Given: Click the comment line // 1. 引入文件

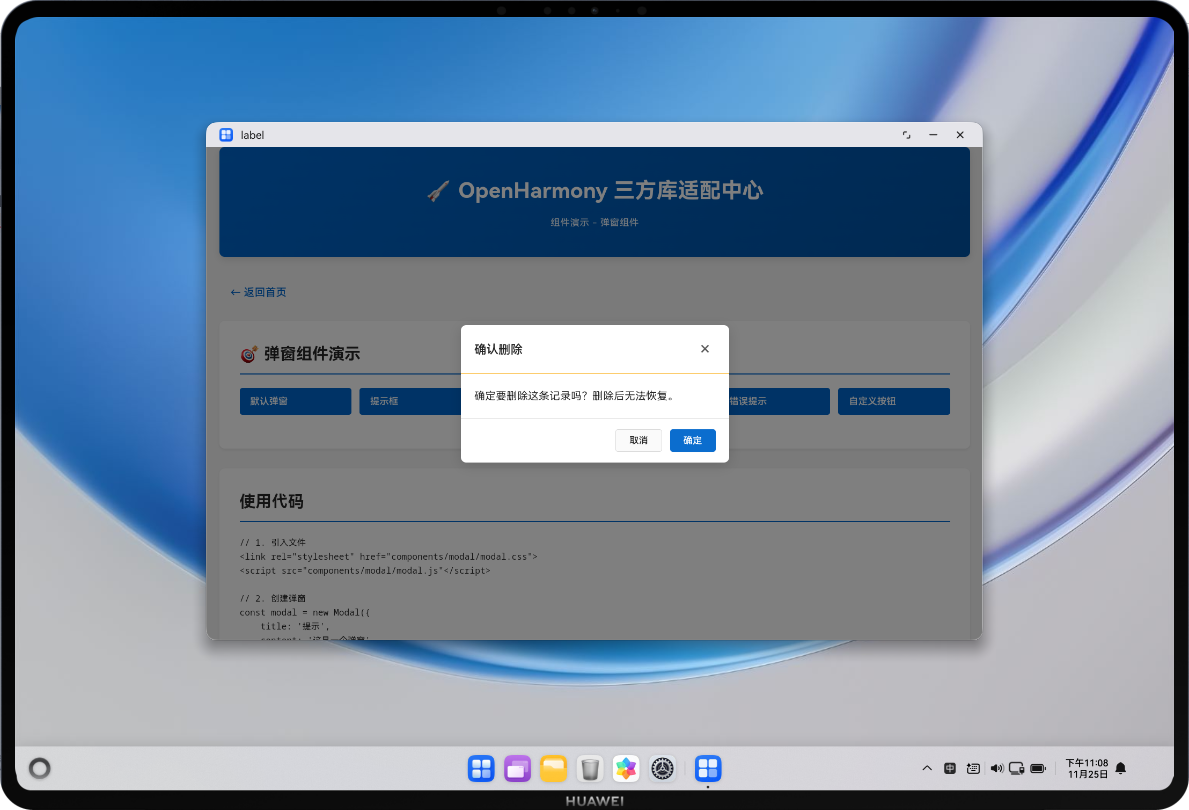Looking at the screenshot, I should [x=273, y=542].
